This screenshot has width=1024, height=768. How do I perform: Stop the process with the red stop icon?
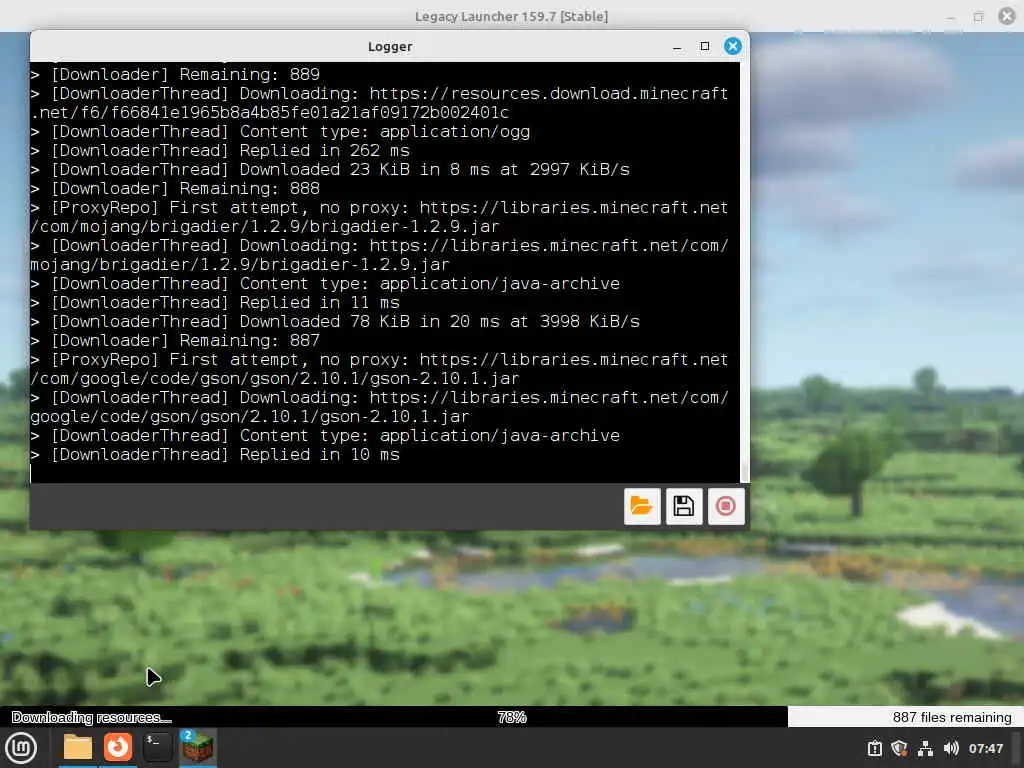[726, 506]
